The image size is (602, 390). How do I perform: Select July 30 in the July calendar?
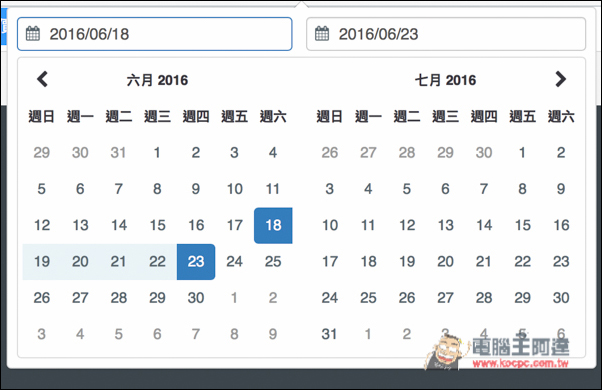pyautogui.click(x=561, y=298)
